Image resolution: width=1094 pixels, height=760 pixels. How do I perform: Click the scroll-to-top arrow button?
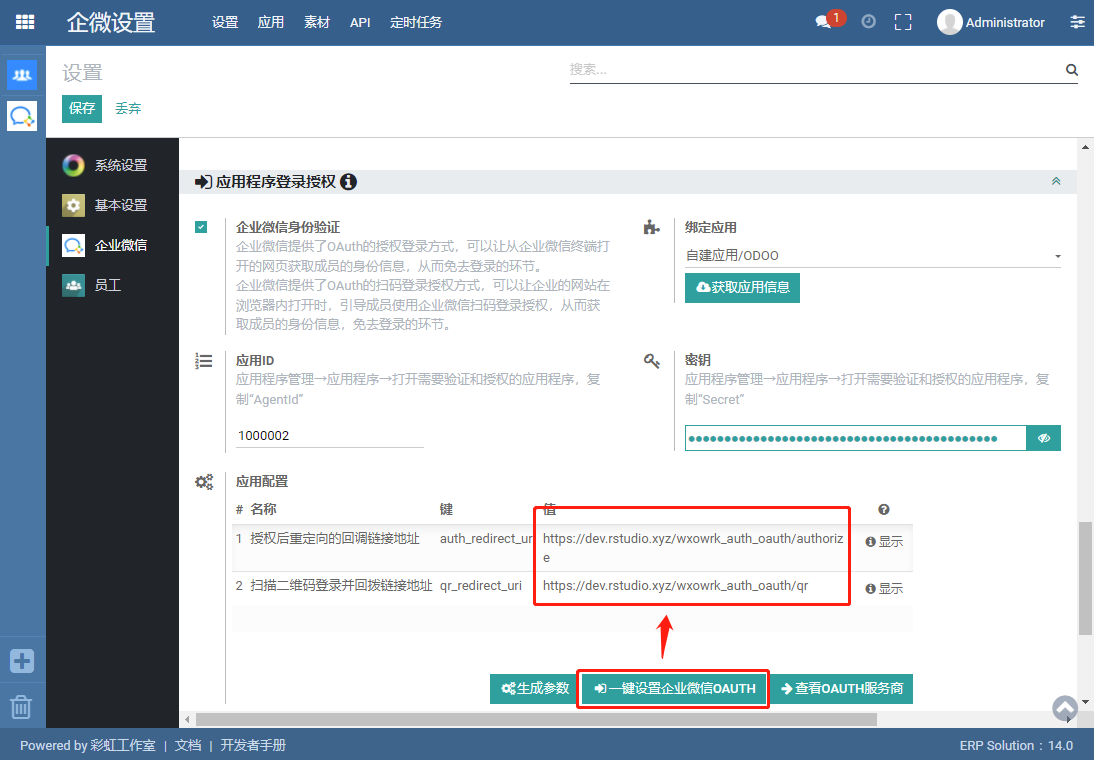point(1065,708)
